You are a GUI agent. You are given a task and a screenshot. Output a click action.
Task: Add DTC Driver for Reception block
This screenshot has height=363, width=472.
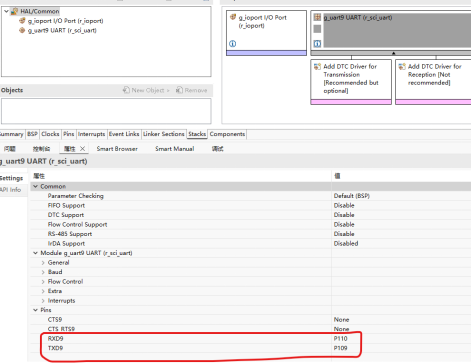pos(433,82)
